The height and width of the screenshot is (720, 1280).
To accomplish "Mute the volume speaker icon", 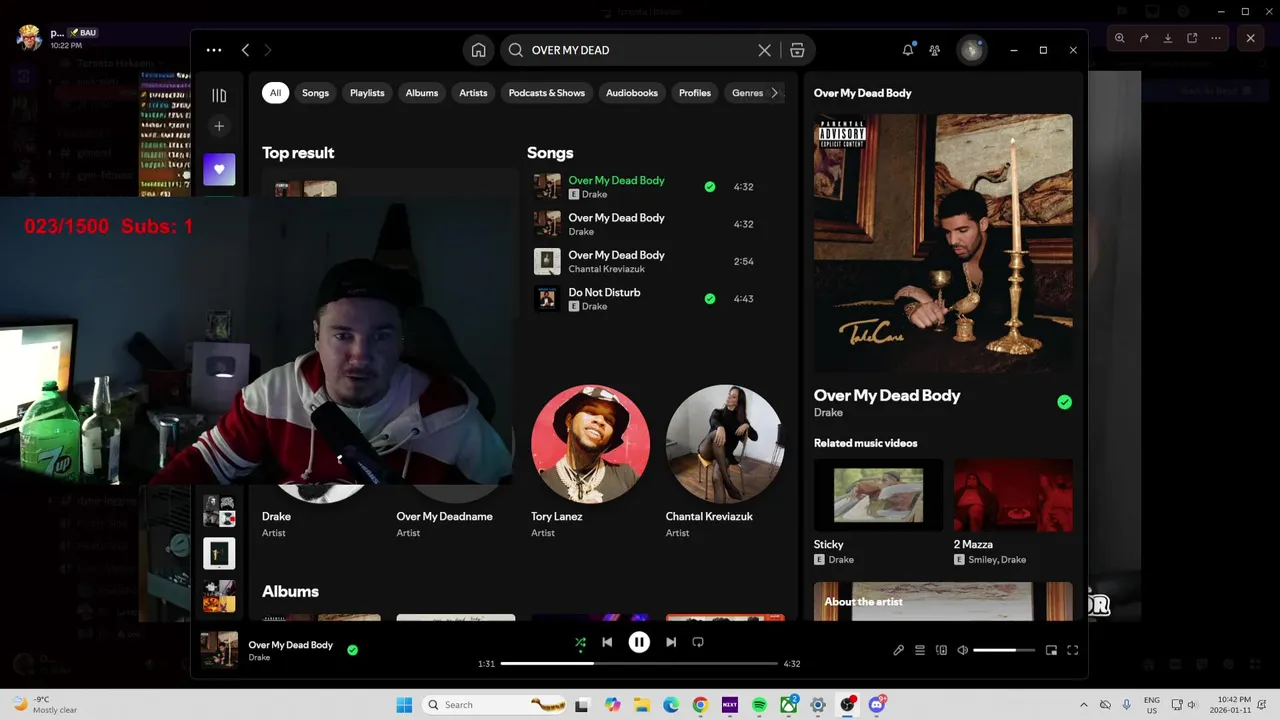I will point(962,650).
